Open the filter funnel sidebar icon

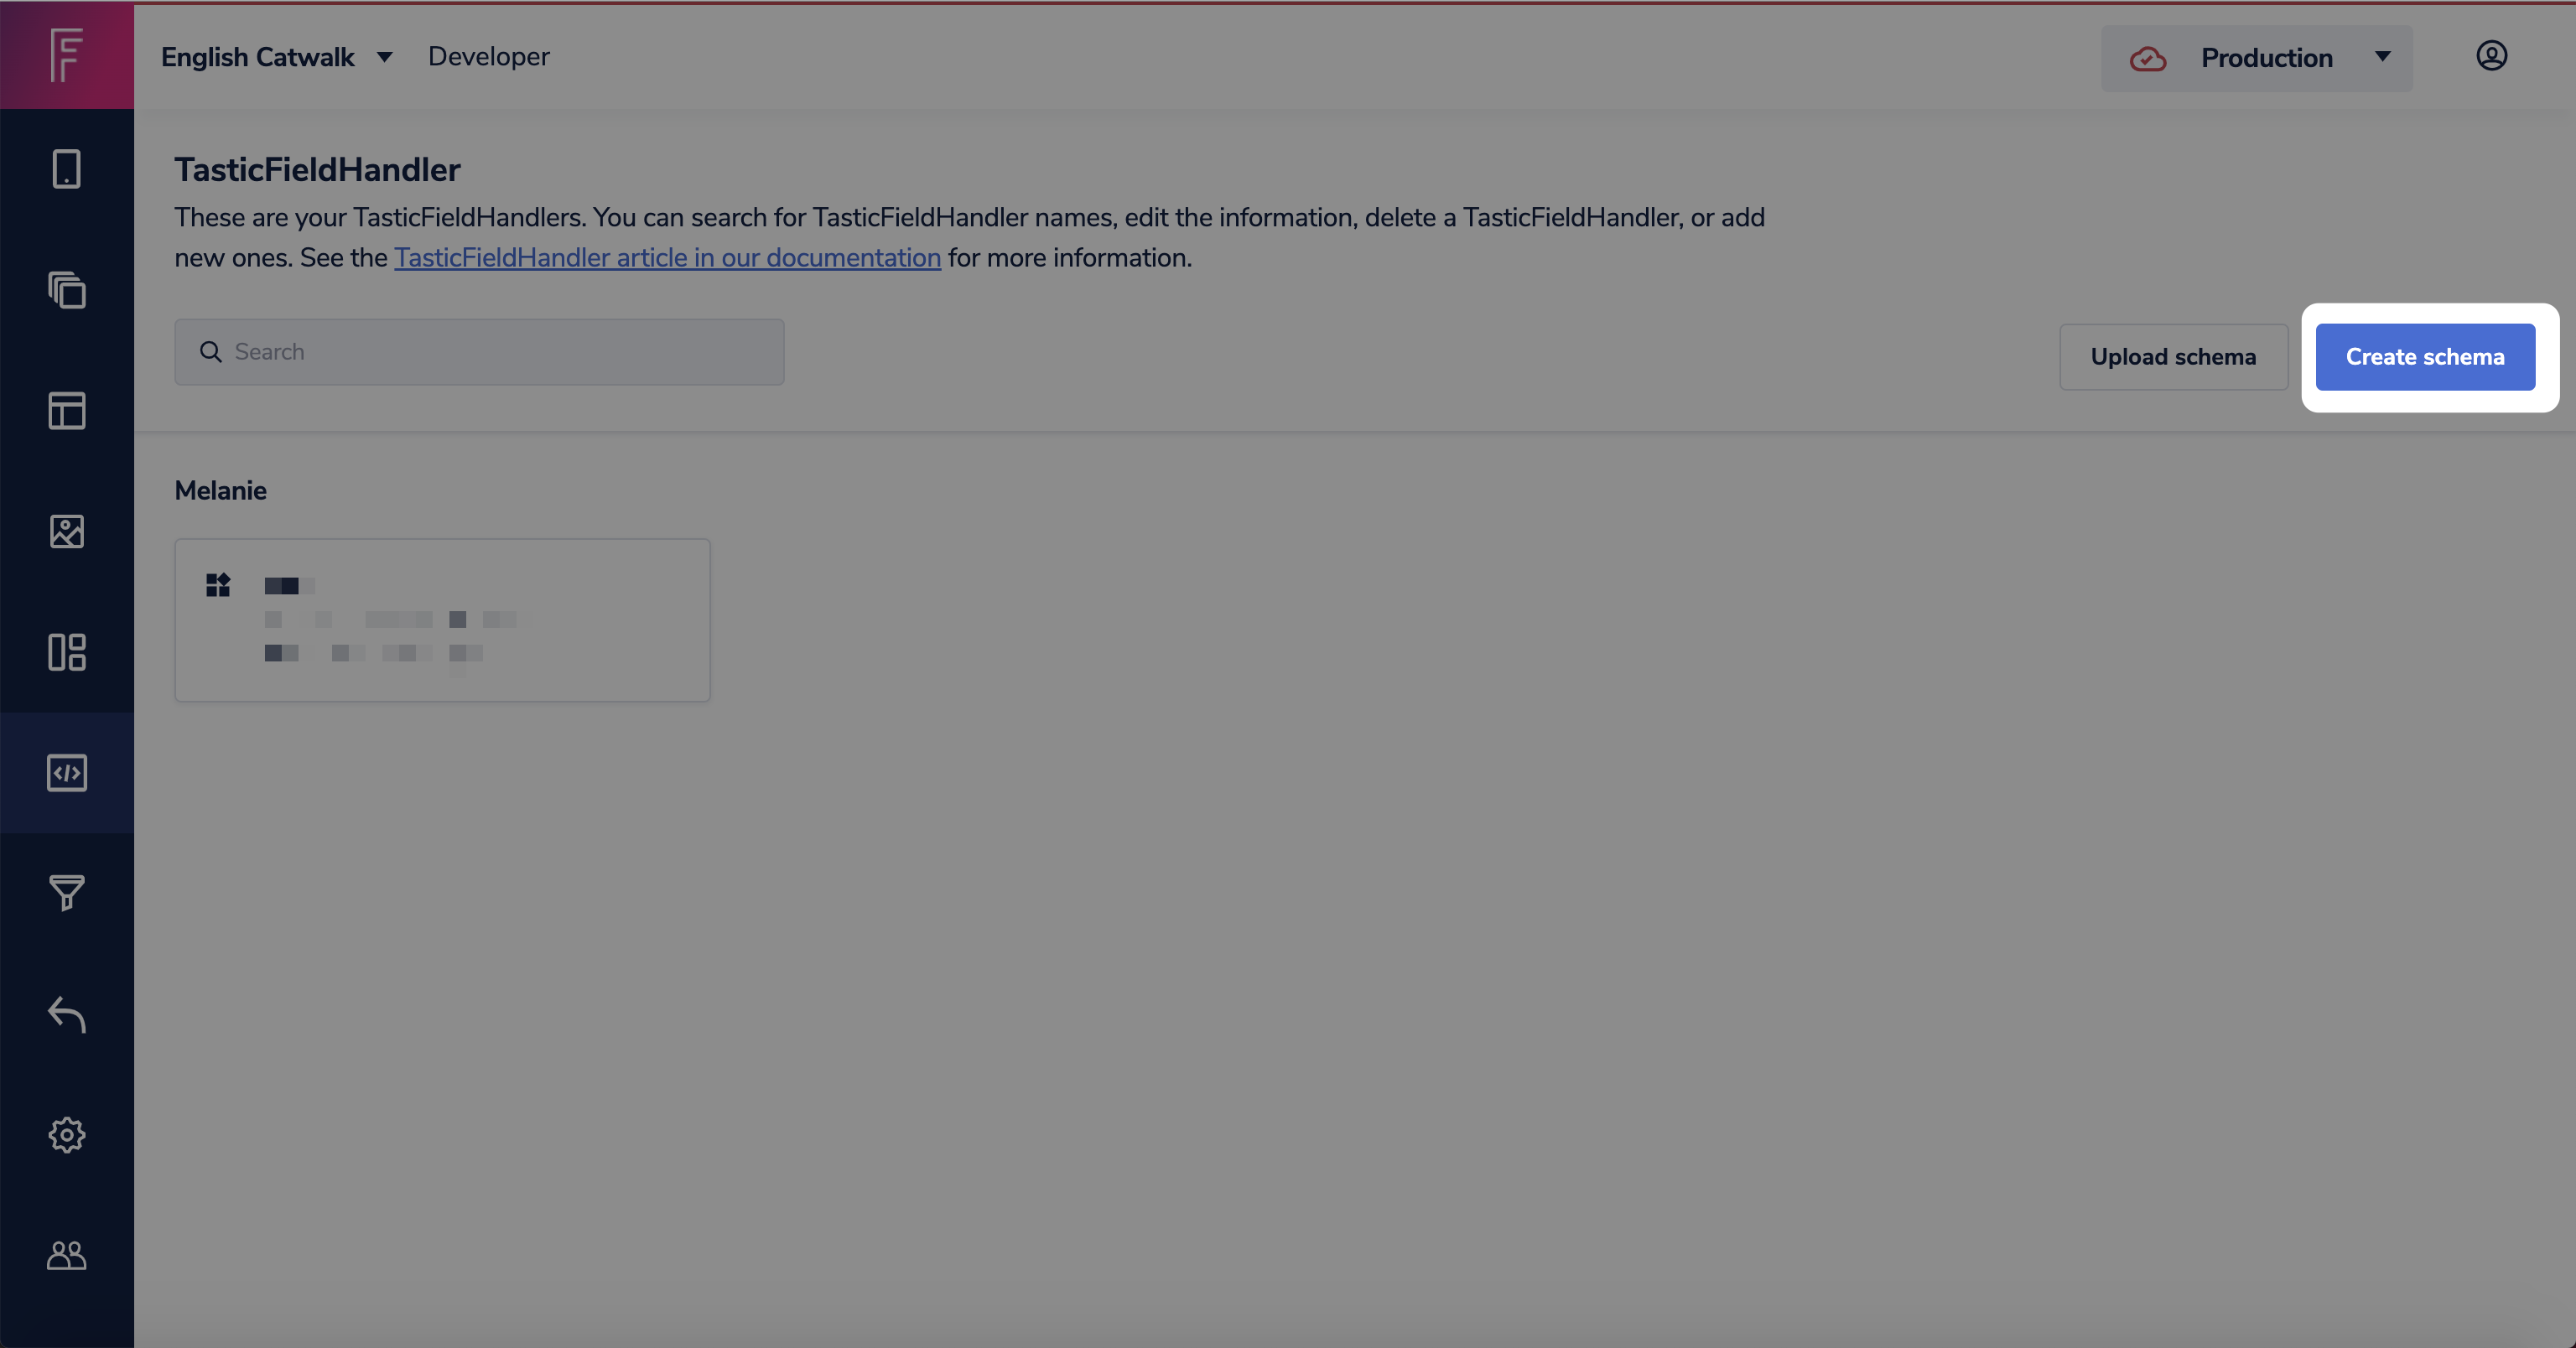66,893
